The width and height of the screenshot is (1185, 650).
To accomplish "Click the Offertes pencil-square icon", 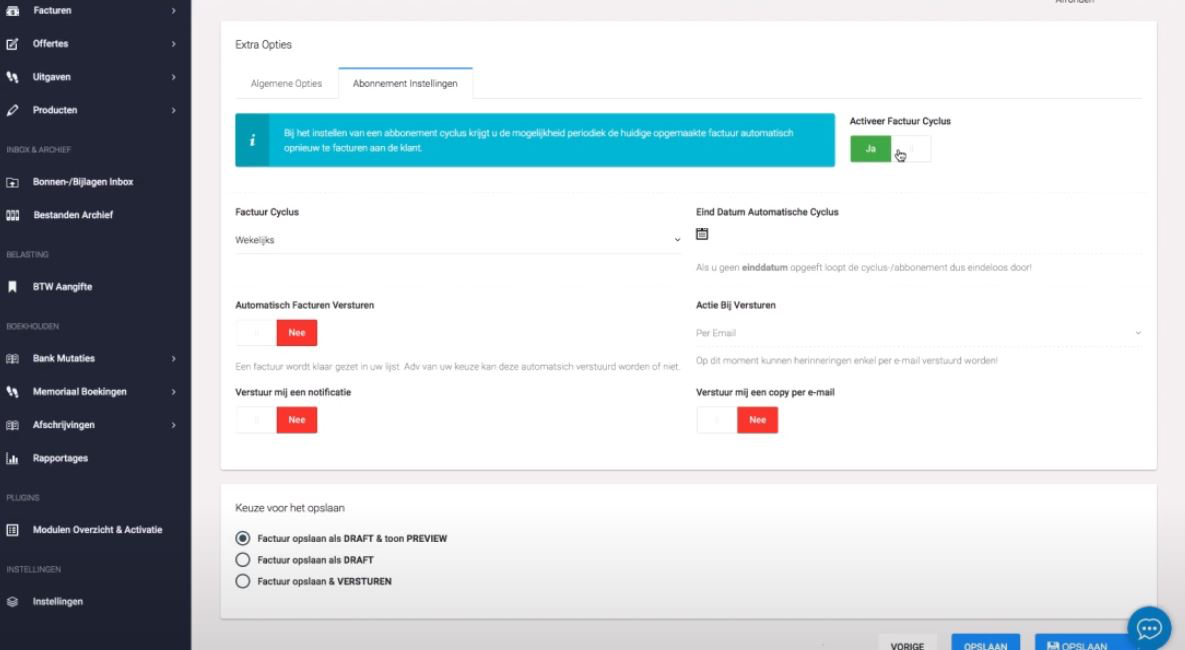I will tap(12, 44).
